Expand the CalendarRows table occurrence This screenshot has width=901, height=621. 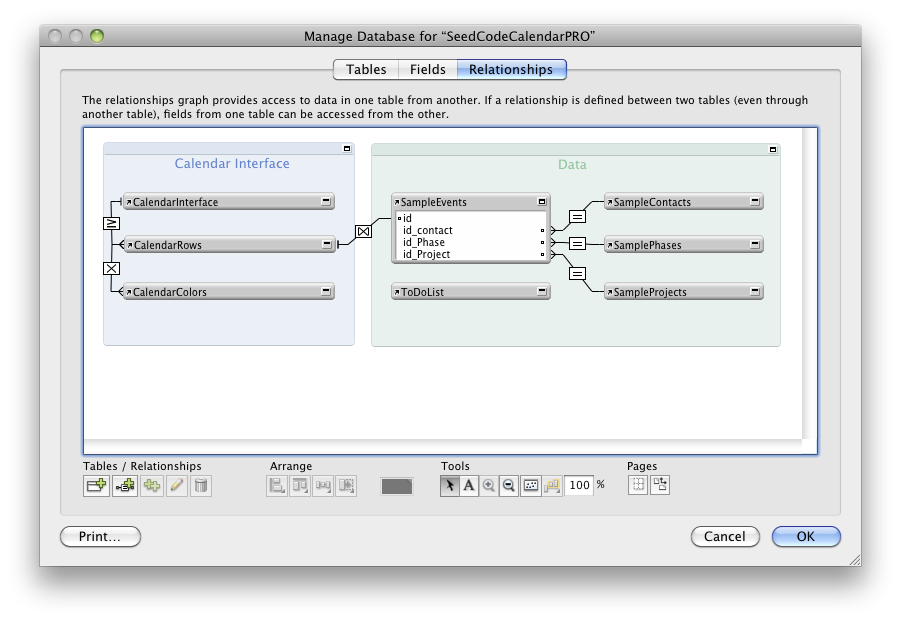coord(326,244)
